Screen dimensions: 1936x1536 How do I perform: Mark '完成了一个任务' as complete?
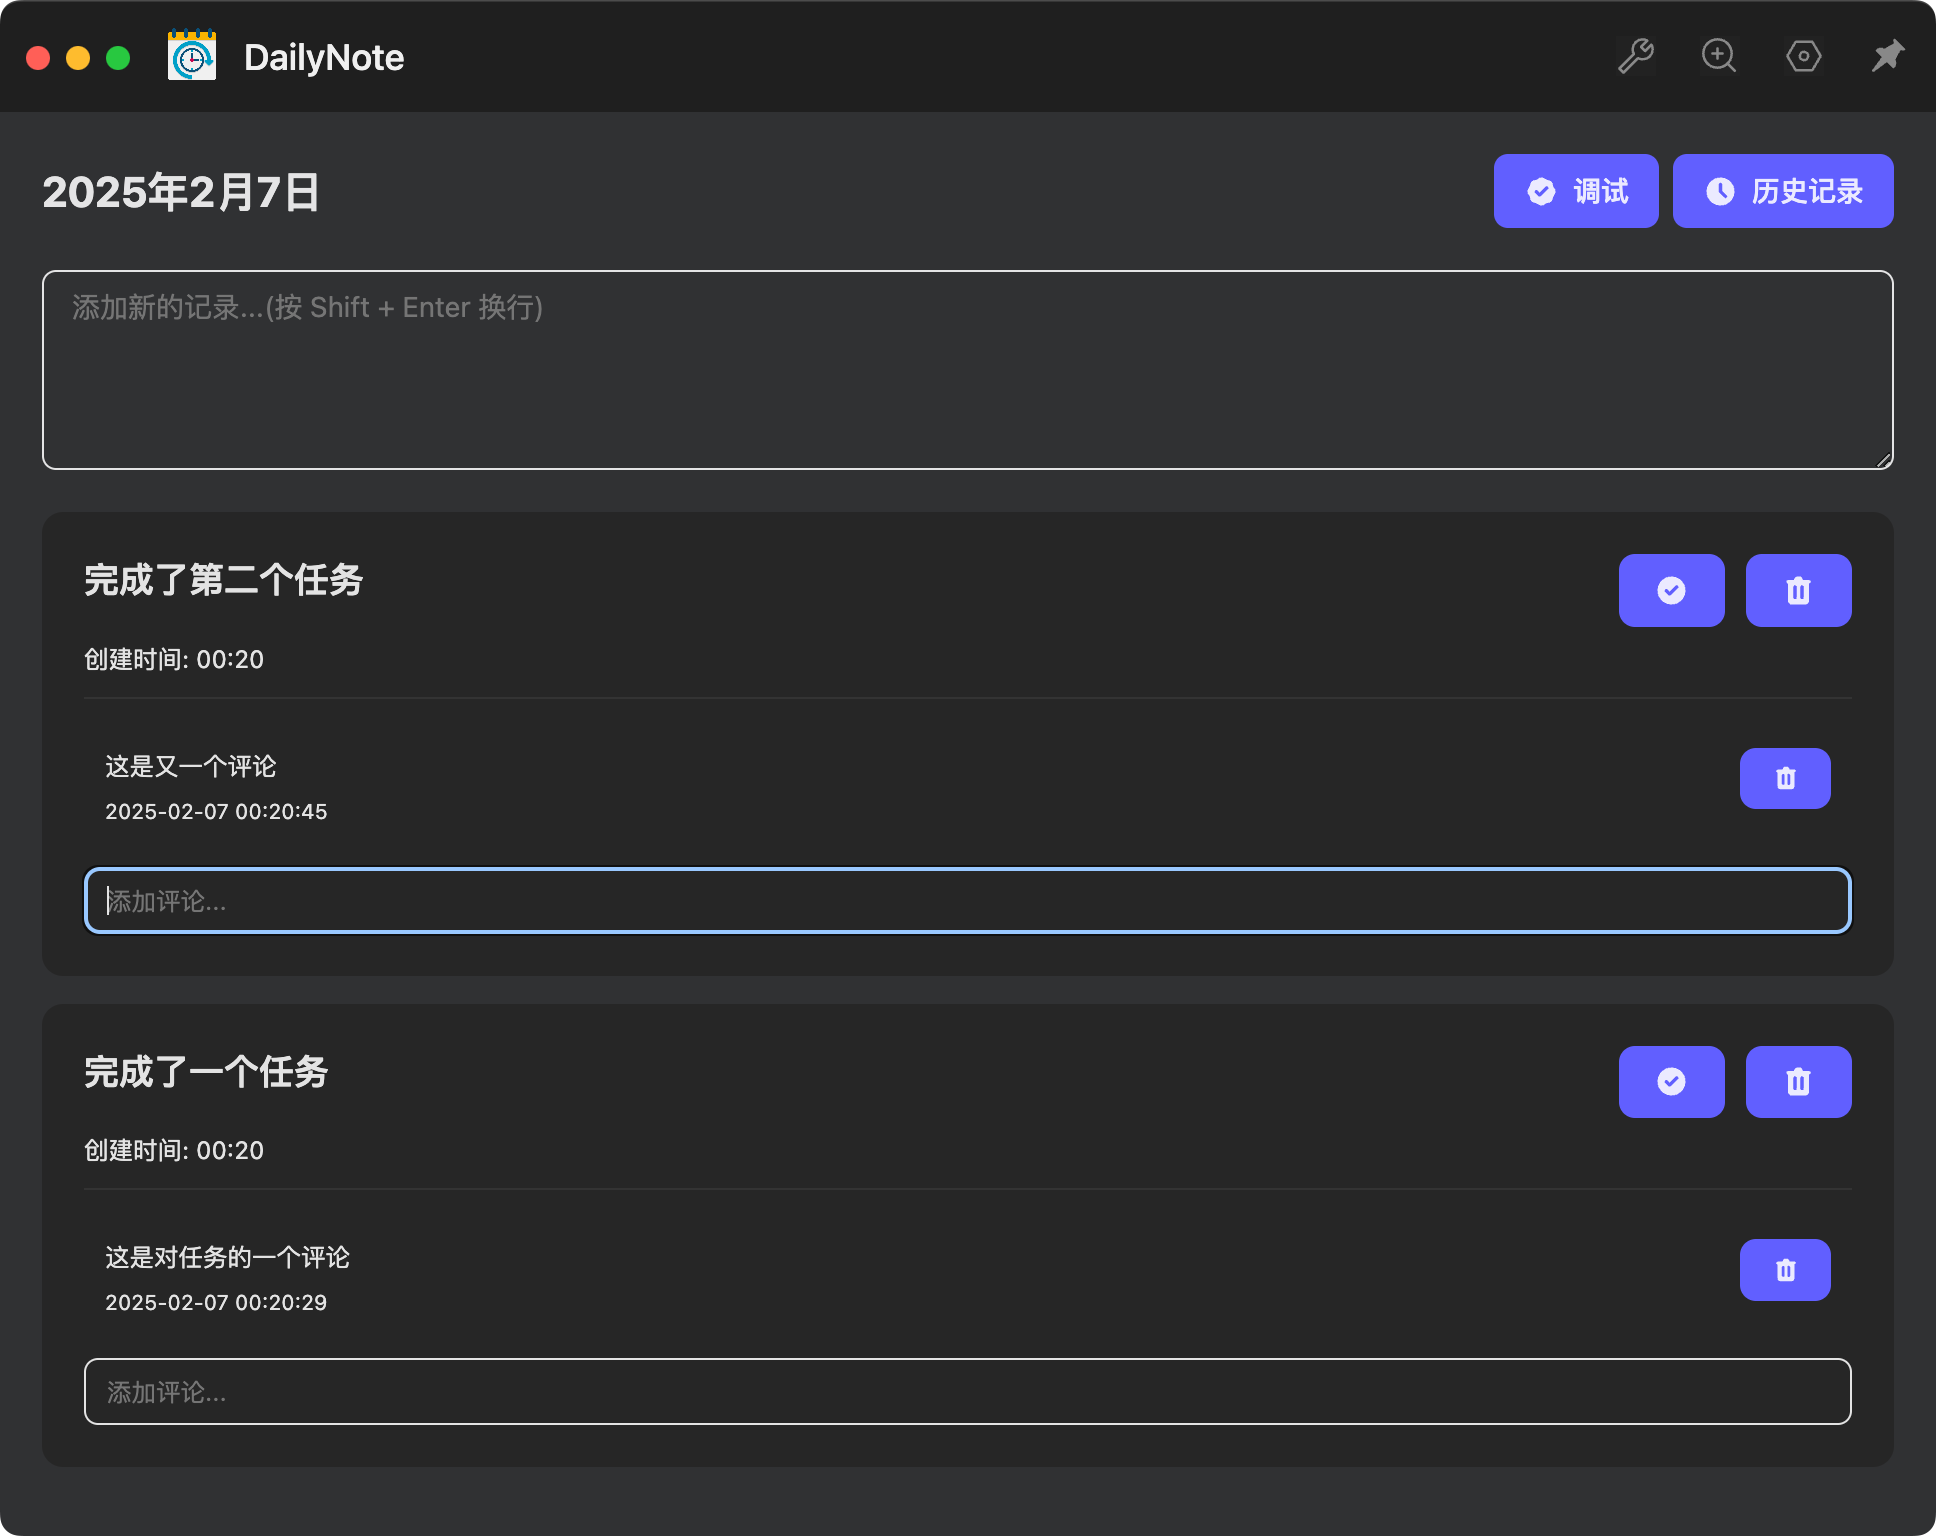tap(1671, 1081)
